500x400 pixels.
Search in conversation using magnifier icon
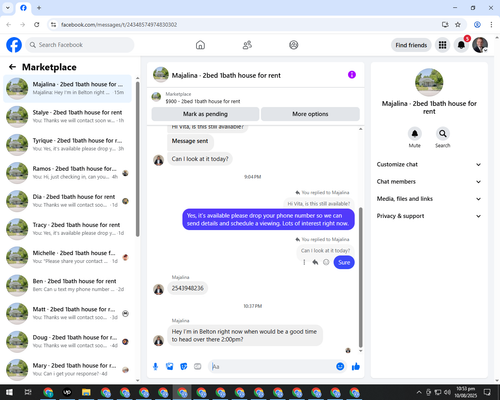[x=443, y=134]
